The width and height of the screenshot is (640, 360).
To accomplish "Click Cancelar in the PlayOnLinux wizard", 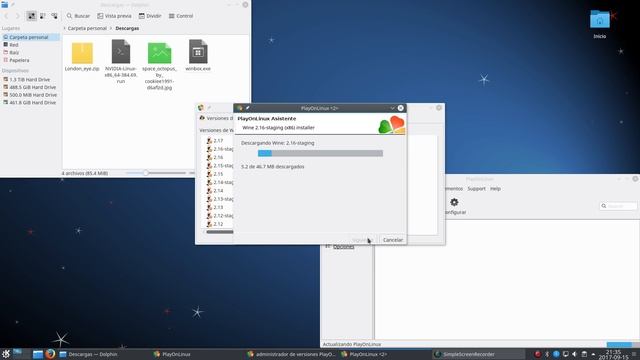I will pos(393,240).
